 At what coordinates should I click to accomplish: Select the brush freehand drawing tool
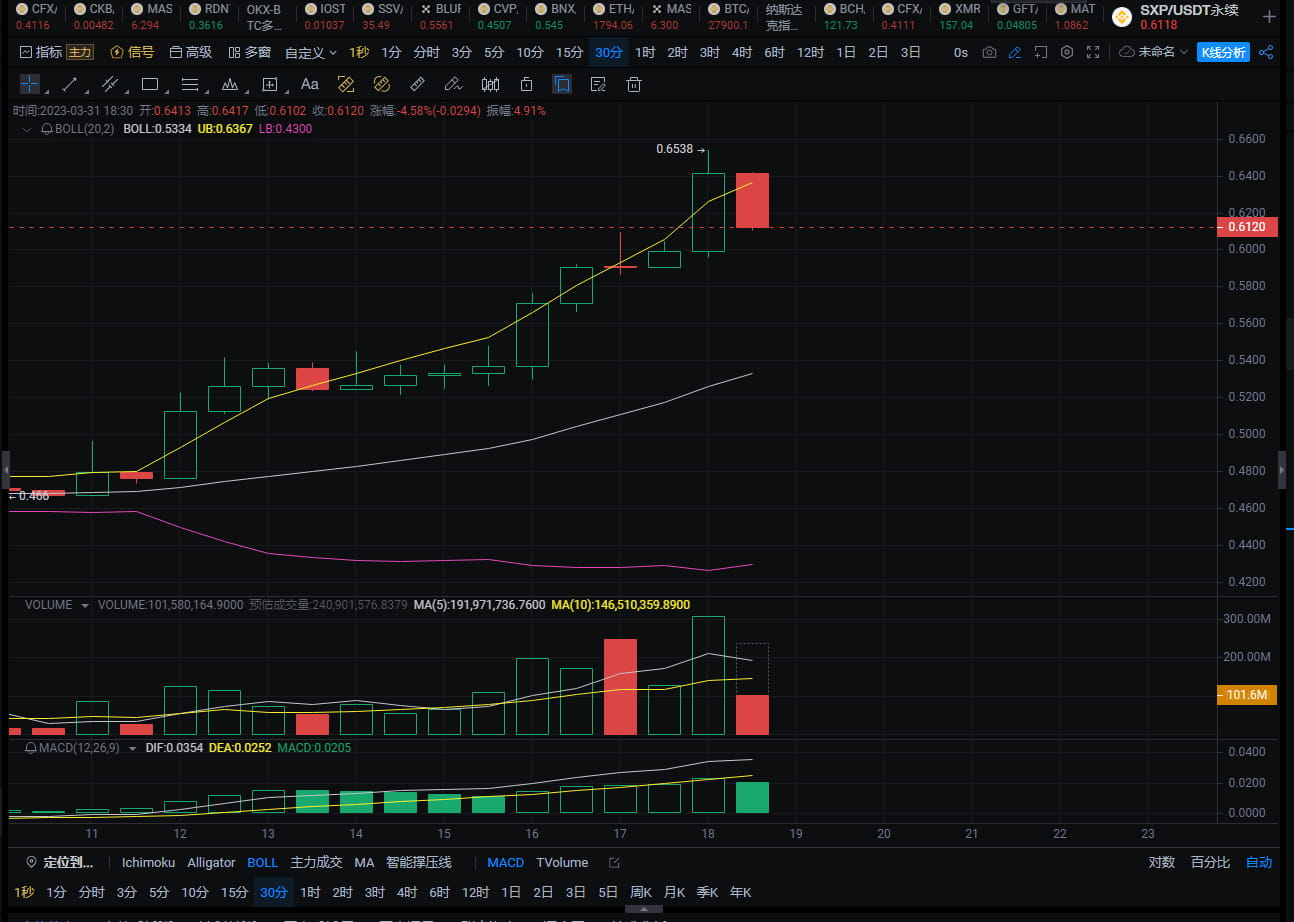tap(452, 84)
